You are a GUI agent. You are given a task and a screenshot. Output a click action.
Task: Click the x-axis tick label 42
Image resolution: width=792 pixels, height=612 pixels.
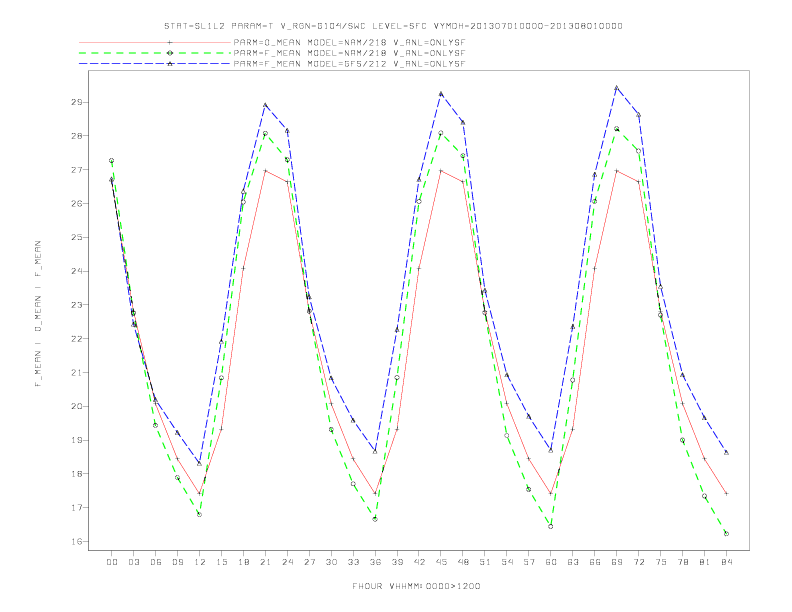pyautogui.click(x=419, y=562)
